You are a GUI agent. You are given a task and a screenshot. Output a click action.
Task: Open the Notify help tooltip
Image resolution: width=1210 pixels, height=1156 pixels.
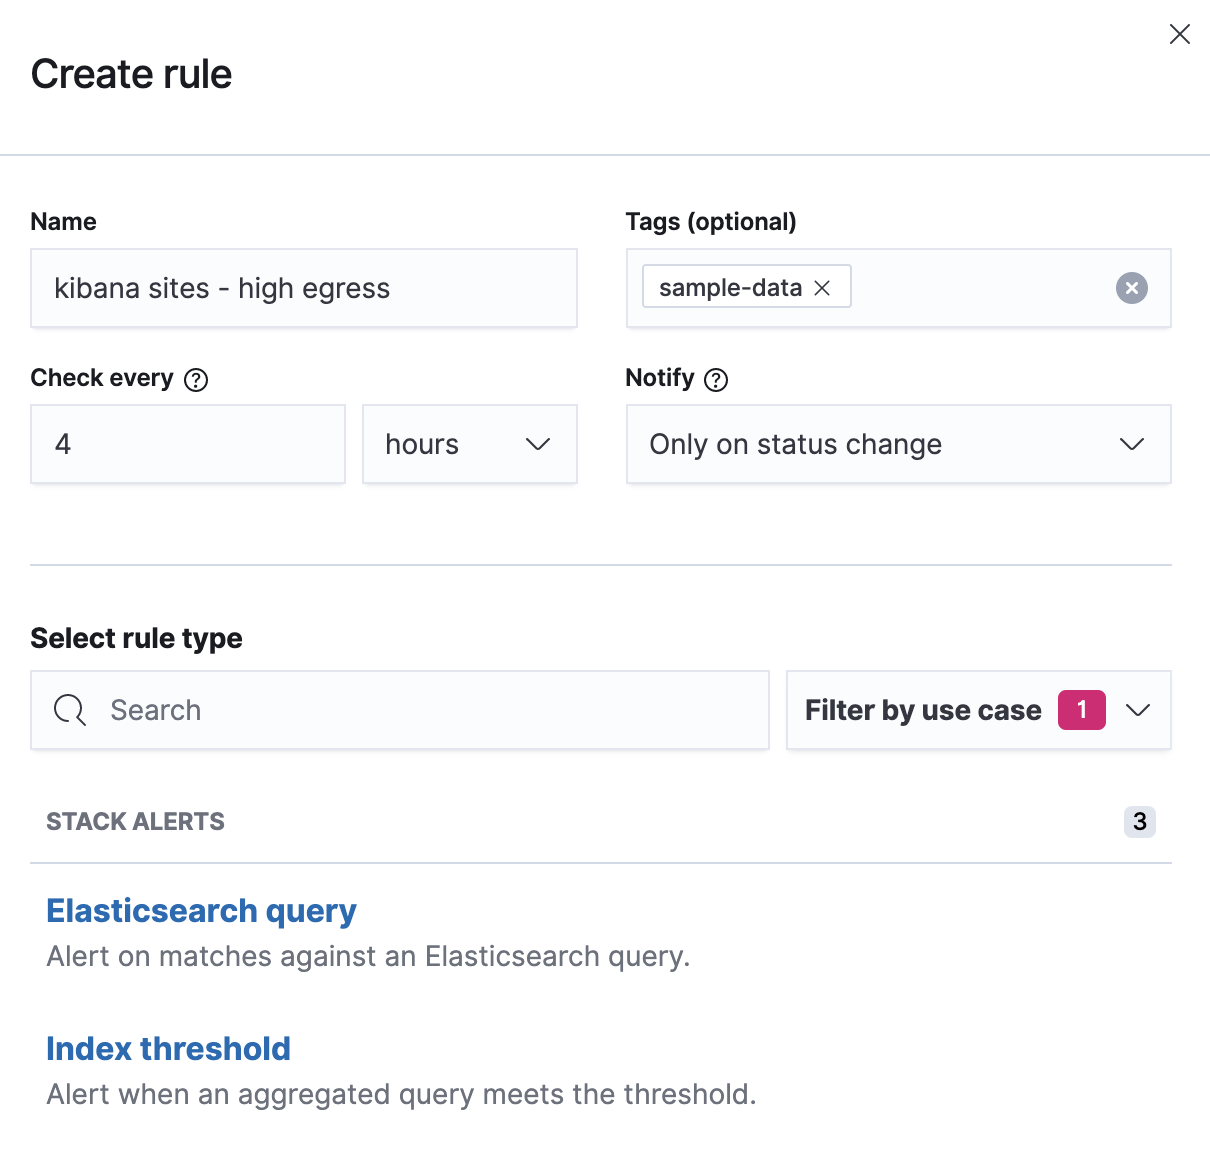click(x=714, y=379)
